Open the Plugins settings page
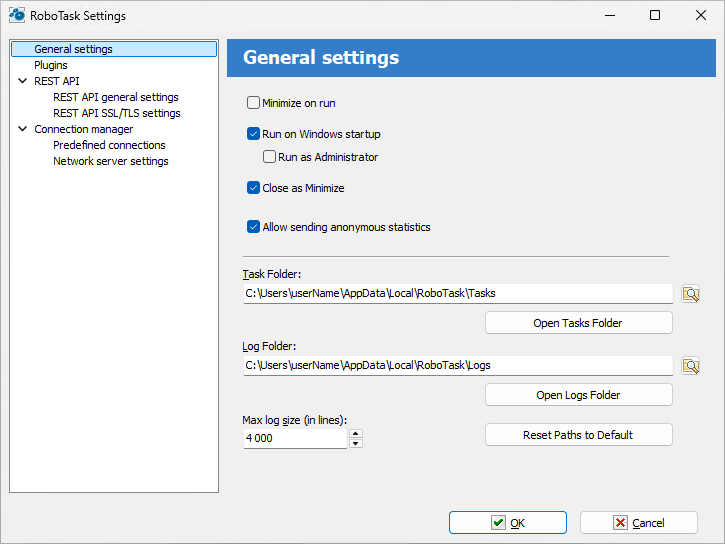Screen dimensions: 725x544 pos(51,65)
